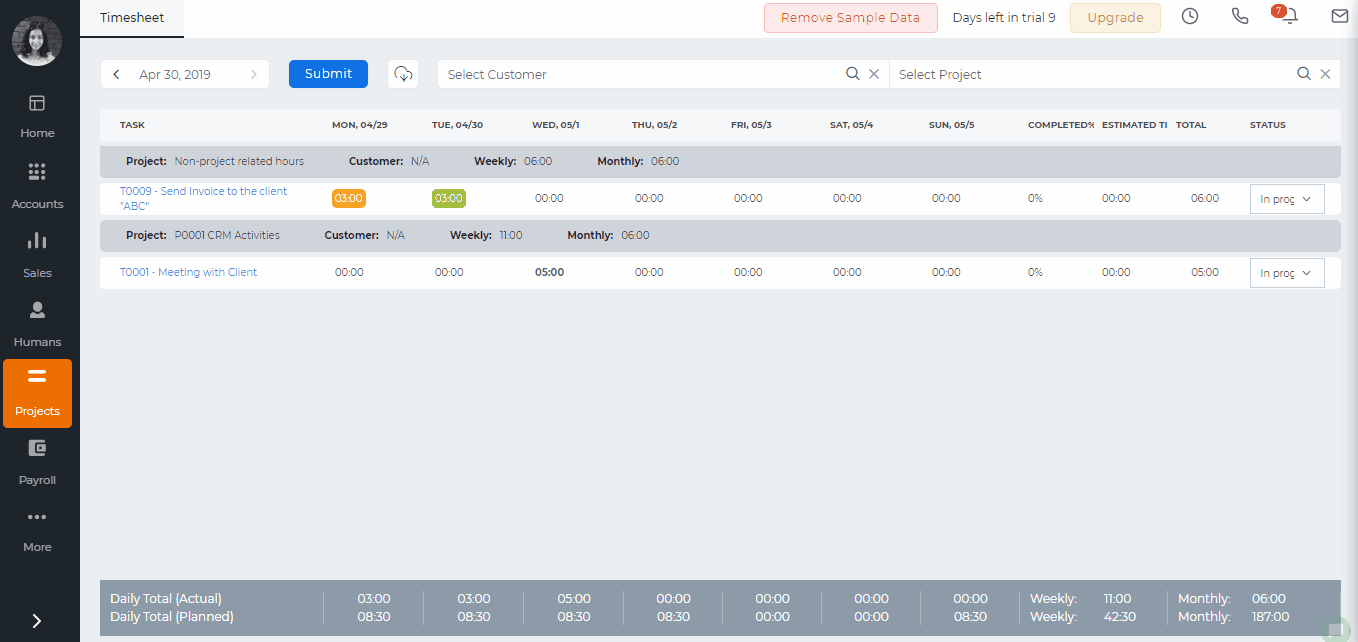The image size is (1358, 642).
Task: Click the TUE, 04/30 column header
Action: (458, 125)
